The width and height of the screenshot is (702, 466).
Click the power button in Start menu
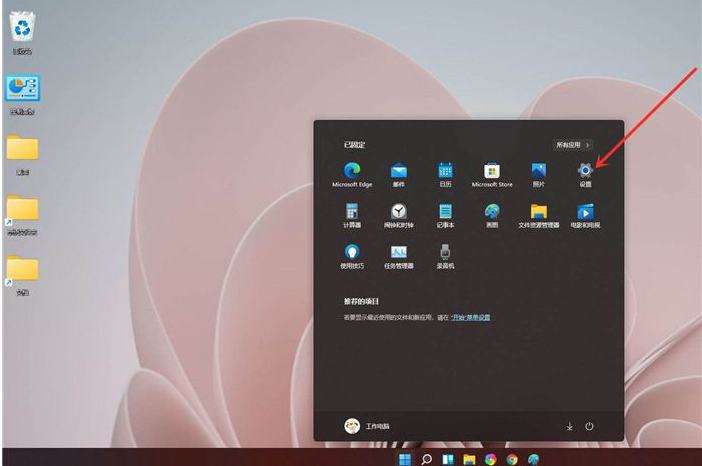click(590, 426)
